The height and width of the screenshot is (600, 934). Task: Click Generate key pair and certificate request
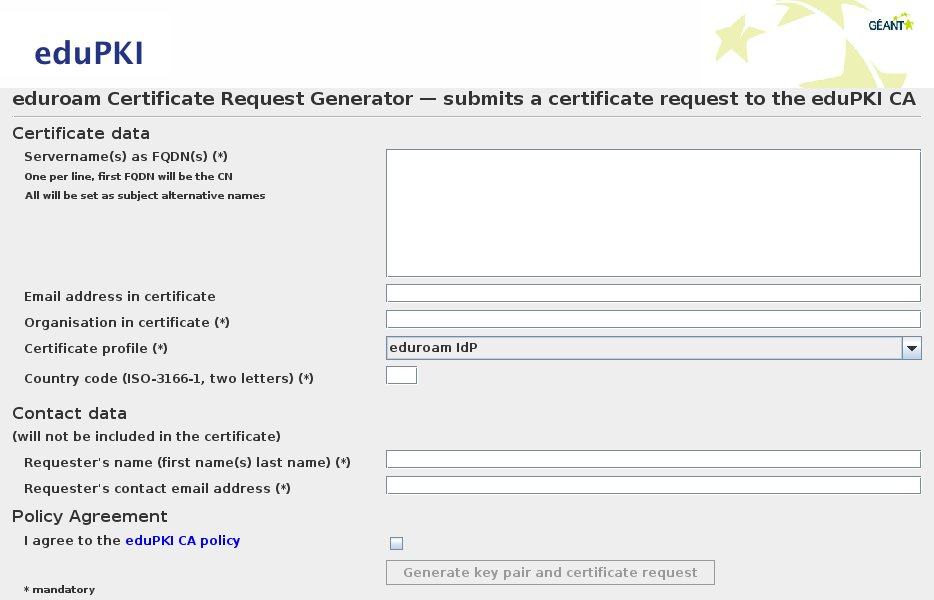coord(550,573)
